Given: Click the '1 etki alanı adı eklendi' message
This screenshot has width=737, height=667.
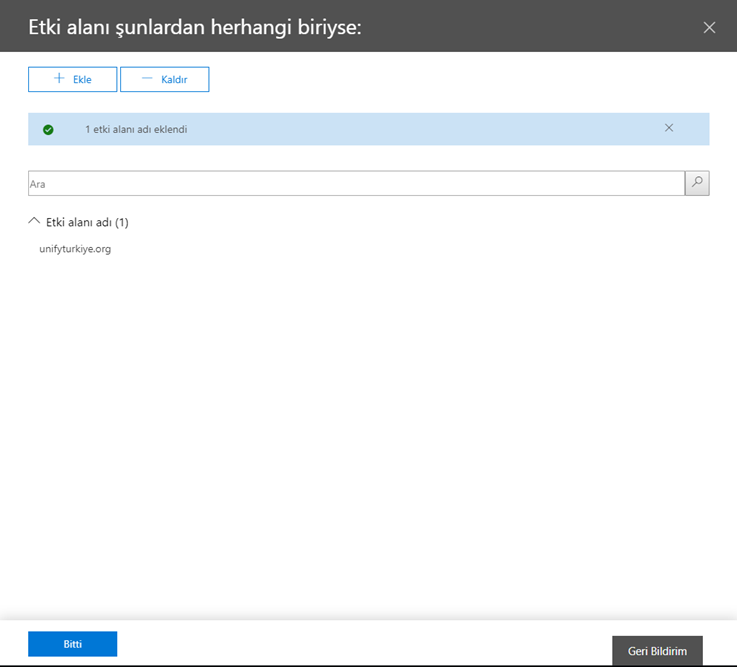Looking at the screenshot, I should tap(136, 129).
